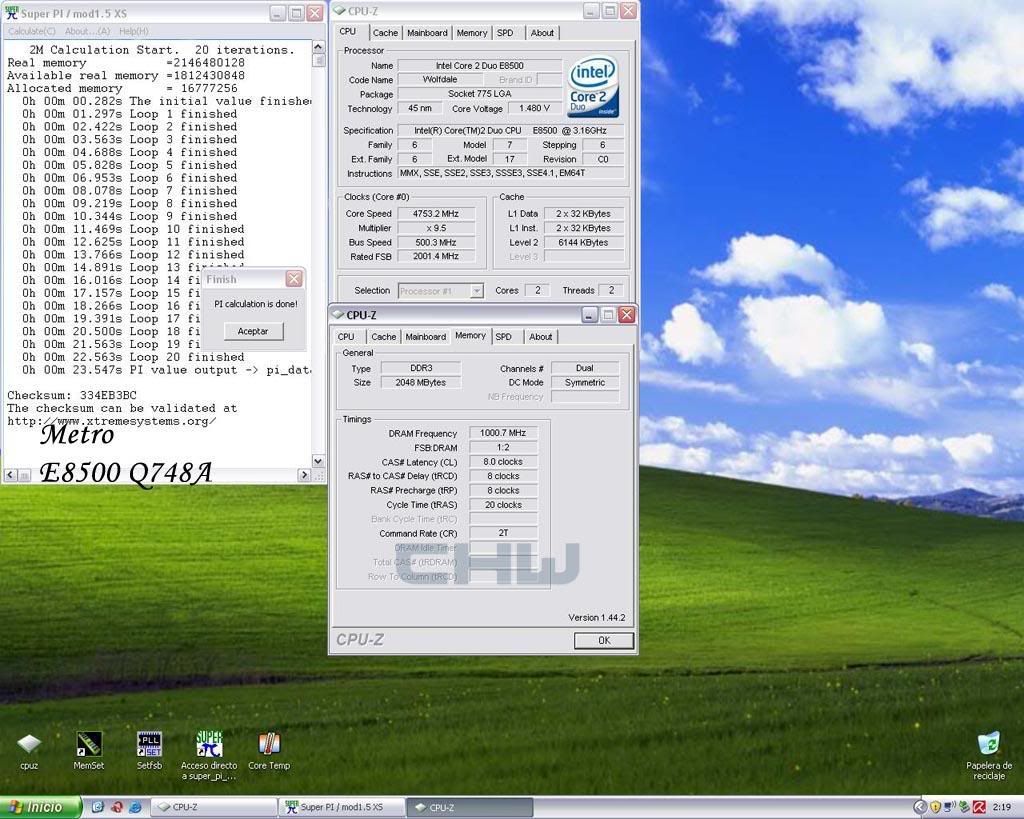Open the Internet Explorer quick launch icon
The height and width of the screenshot is (819, 1024).
135,807
